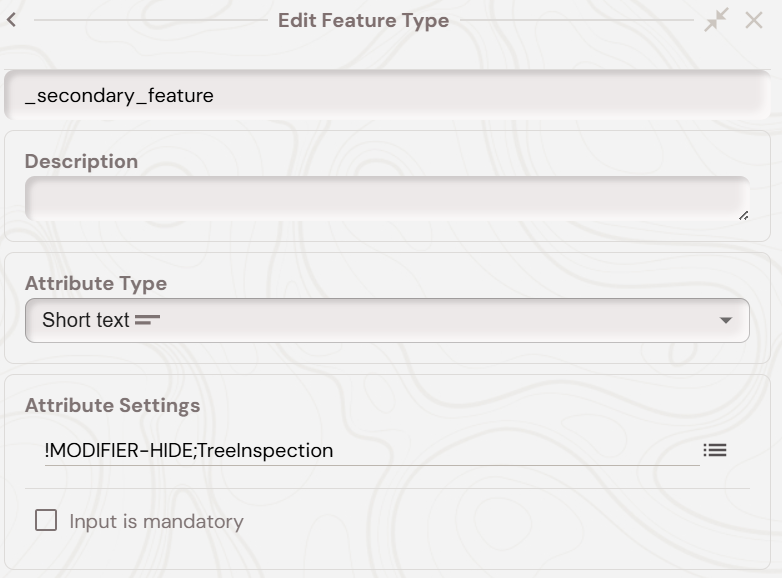Click the 'Attribute Type' section label
The width and height of the screenshot is (782, 578).
tap(95, 283)
